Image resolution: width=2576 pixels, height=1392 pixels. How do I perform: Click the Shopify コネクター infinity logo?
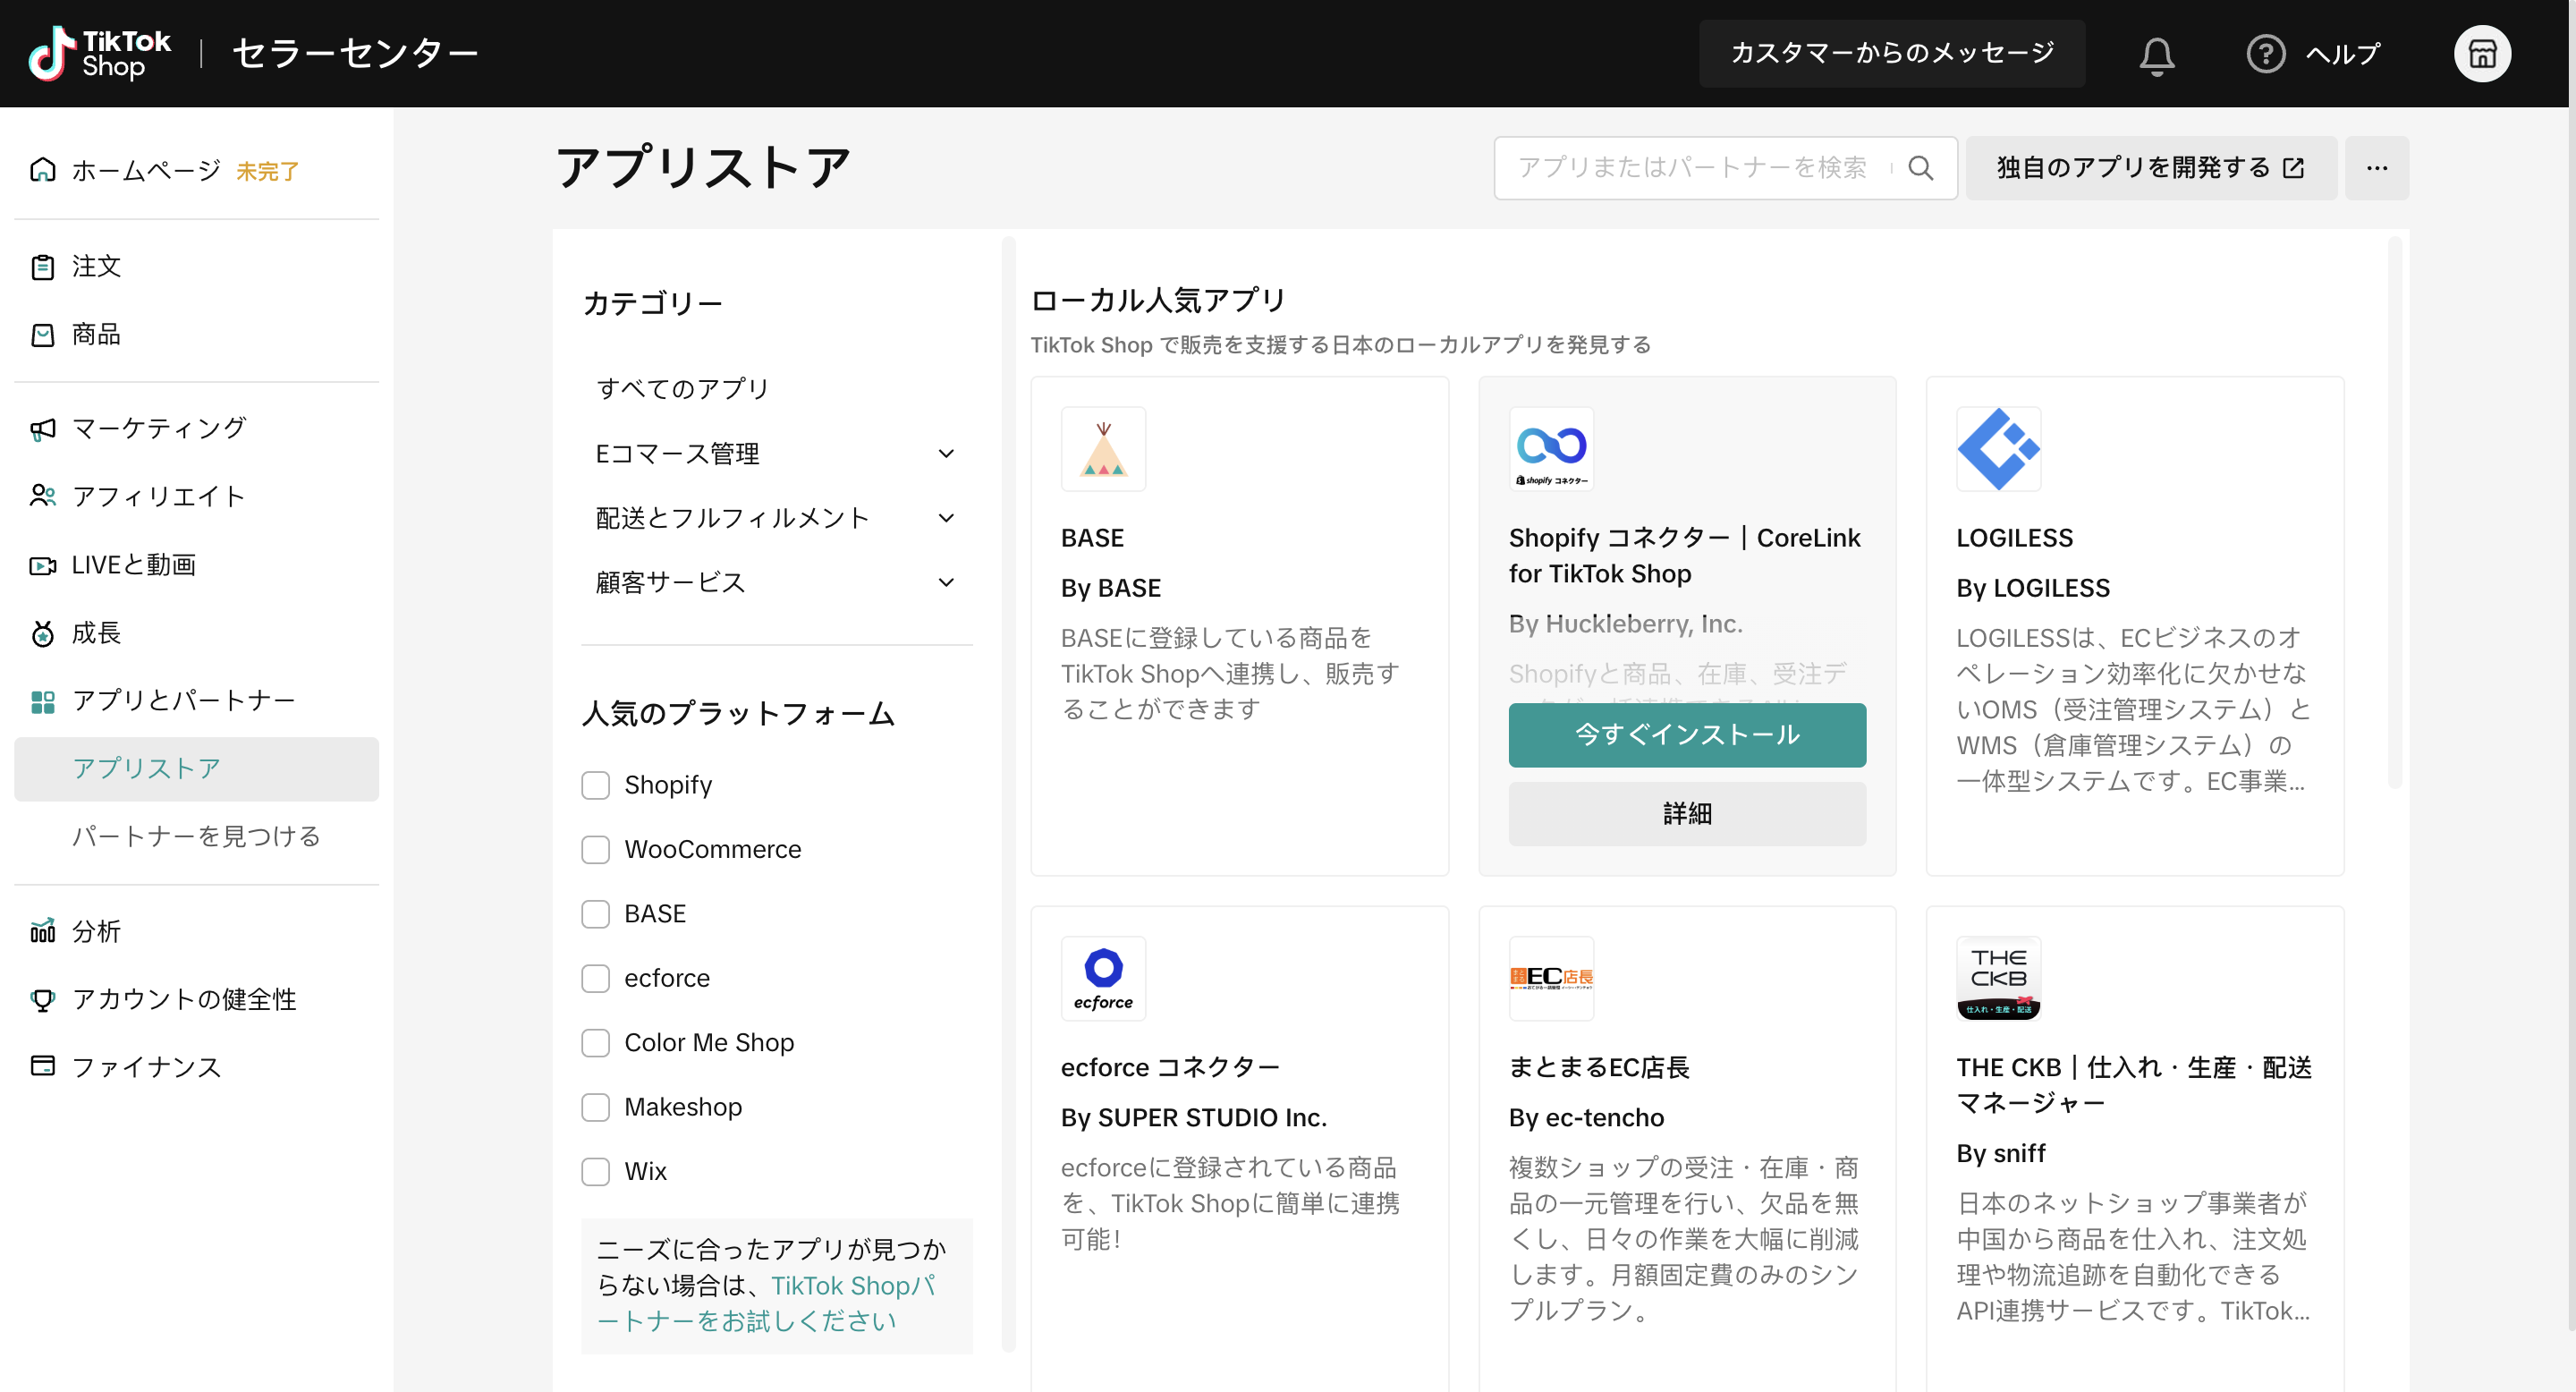[1551, 449]
